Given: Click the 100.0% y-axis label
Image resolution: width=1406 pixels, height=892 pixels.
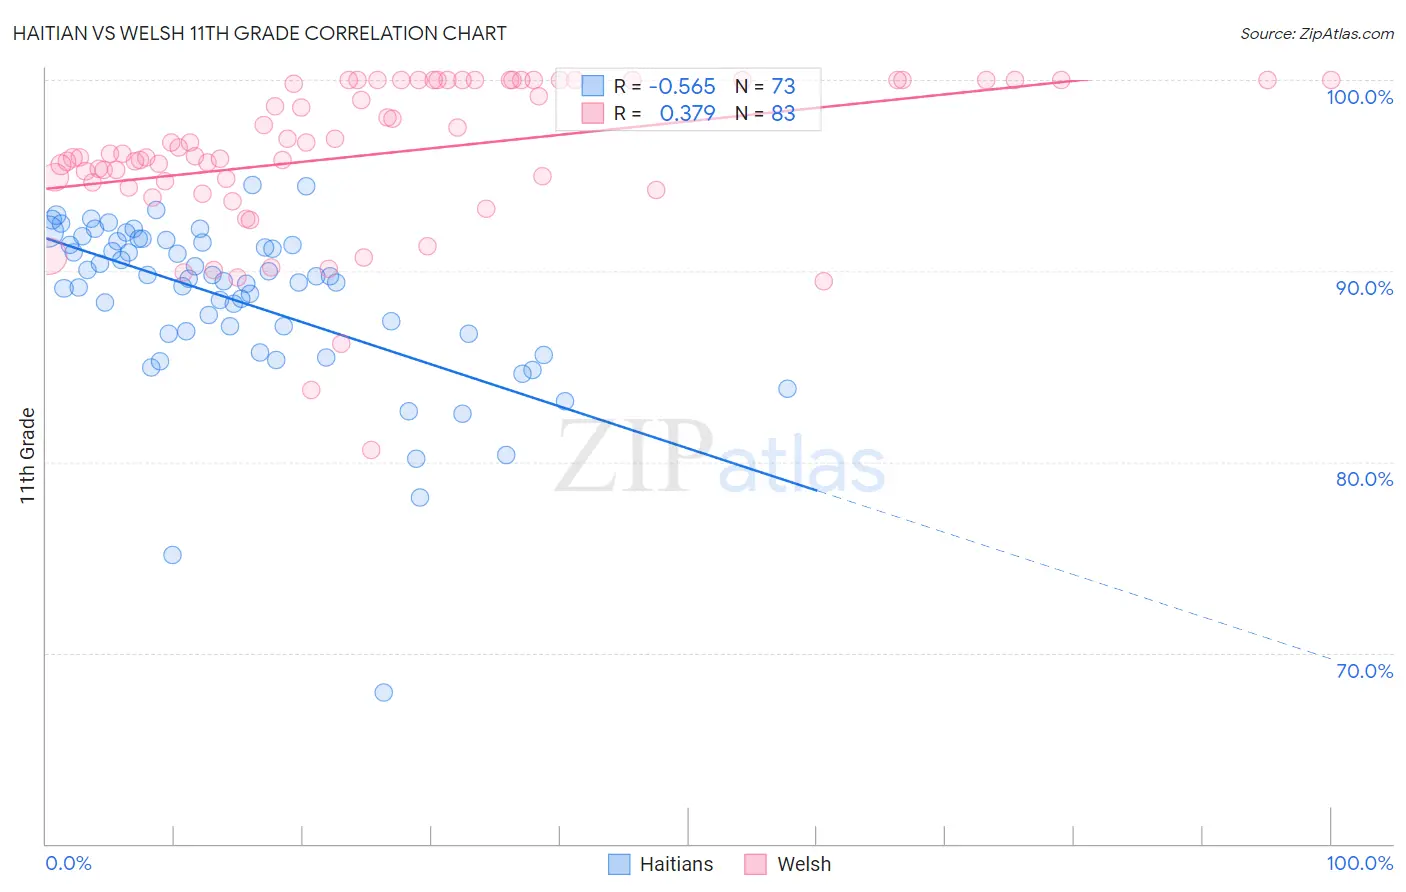Looking at the screenshot, I should point(1360,97).
